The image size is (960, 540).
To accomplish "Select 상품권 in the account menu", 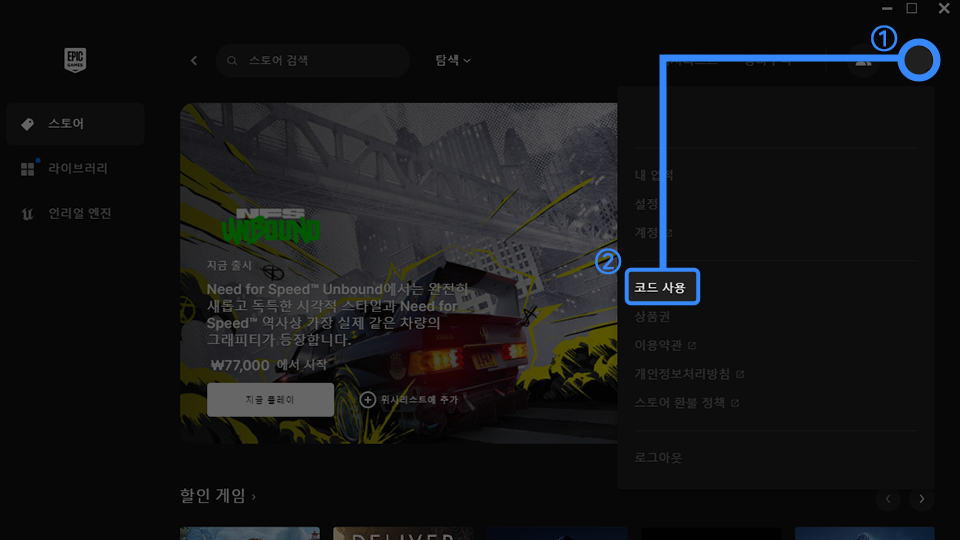I will [652, 317].
